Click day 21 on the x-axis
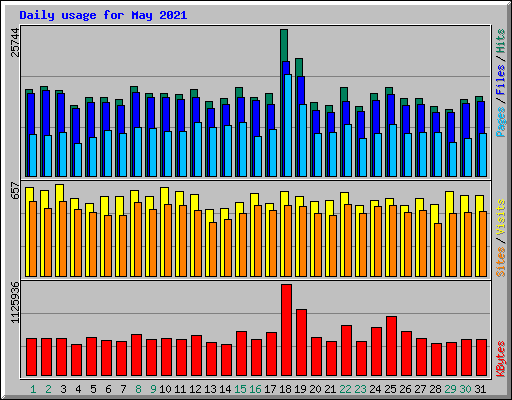This screenshot has width=512, height=400. 330,389
